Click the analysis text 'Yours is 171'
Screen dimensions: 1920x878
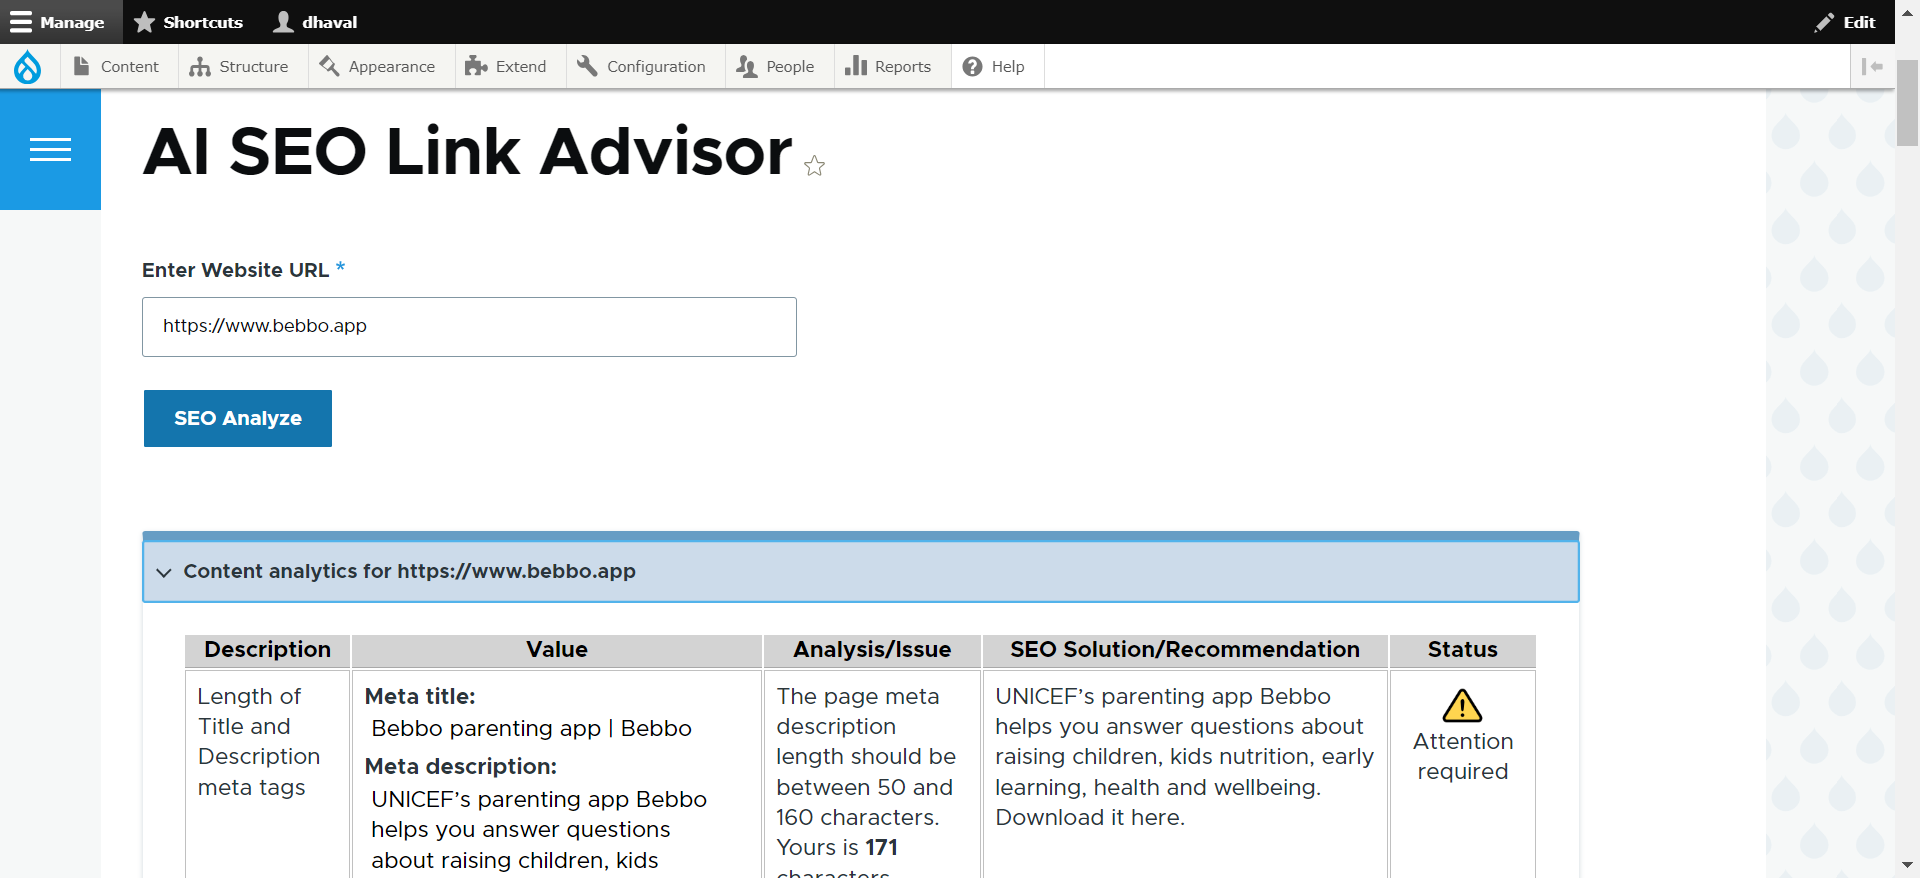point(837,848)
